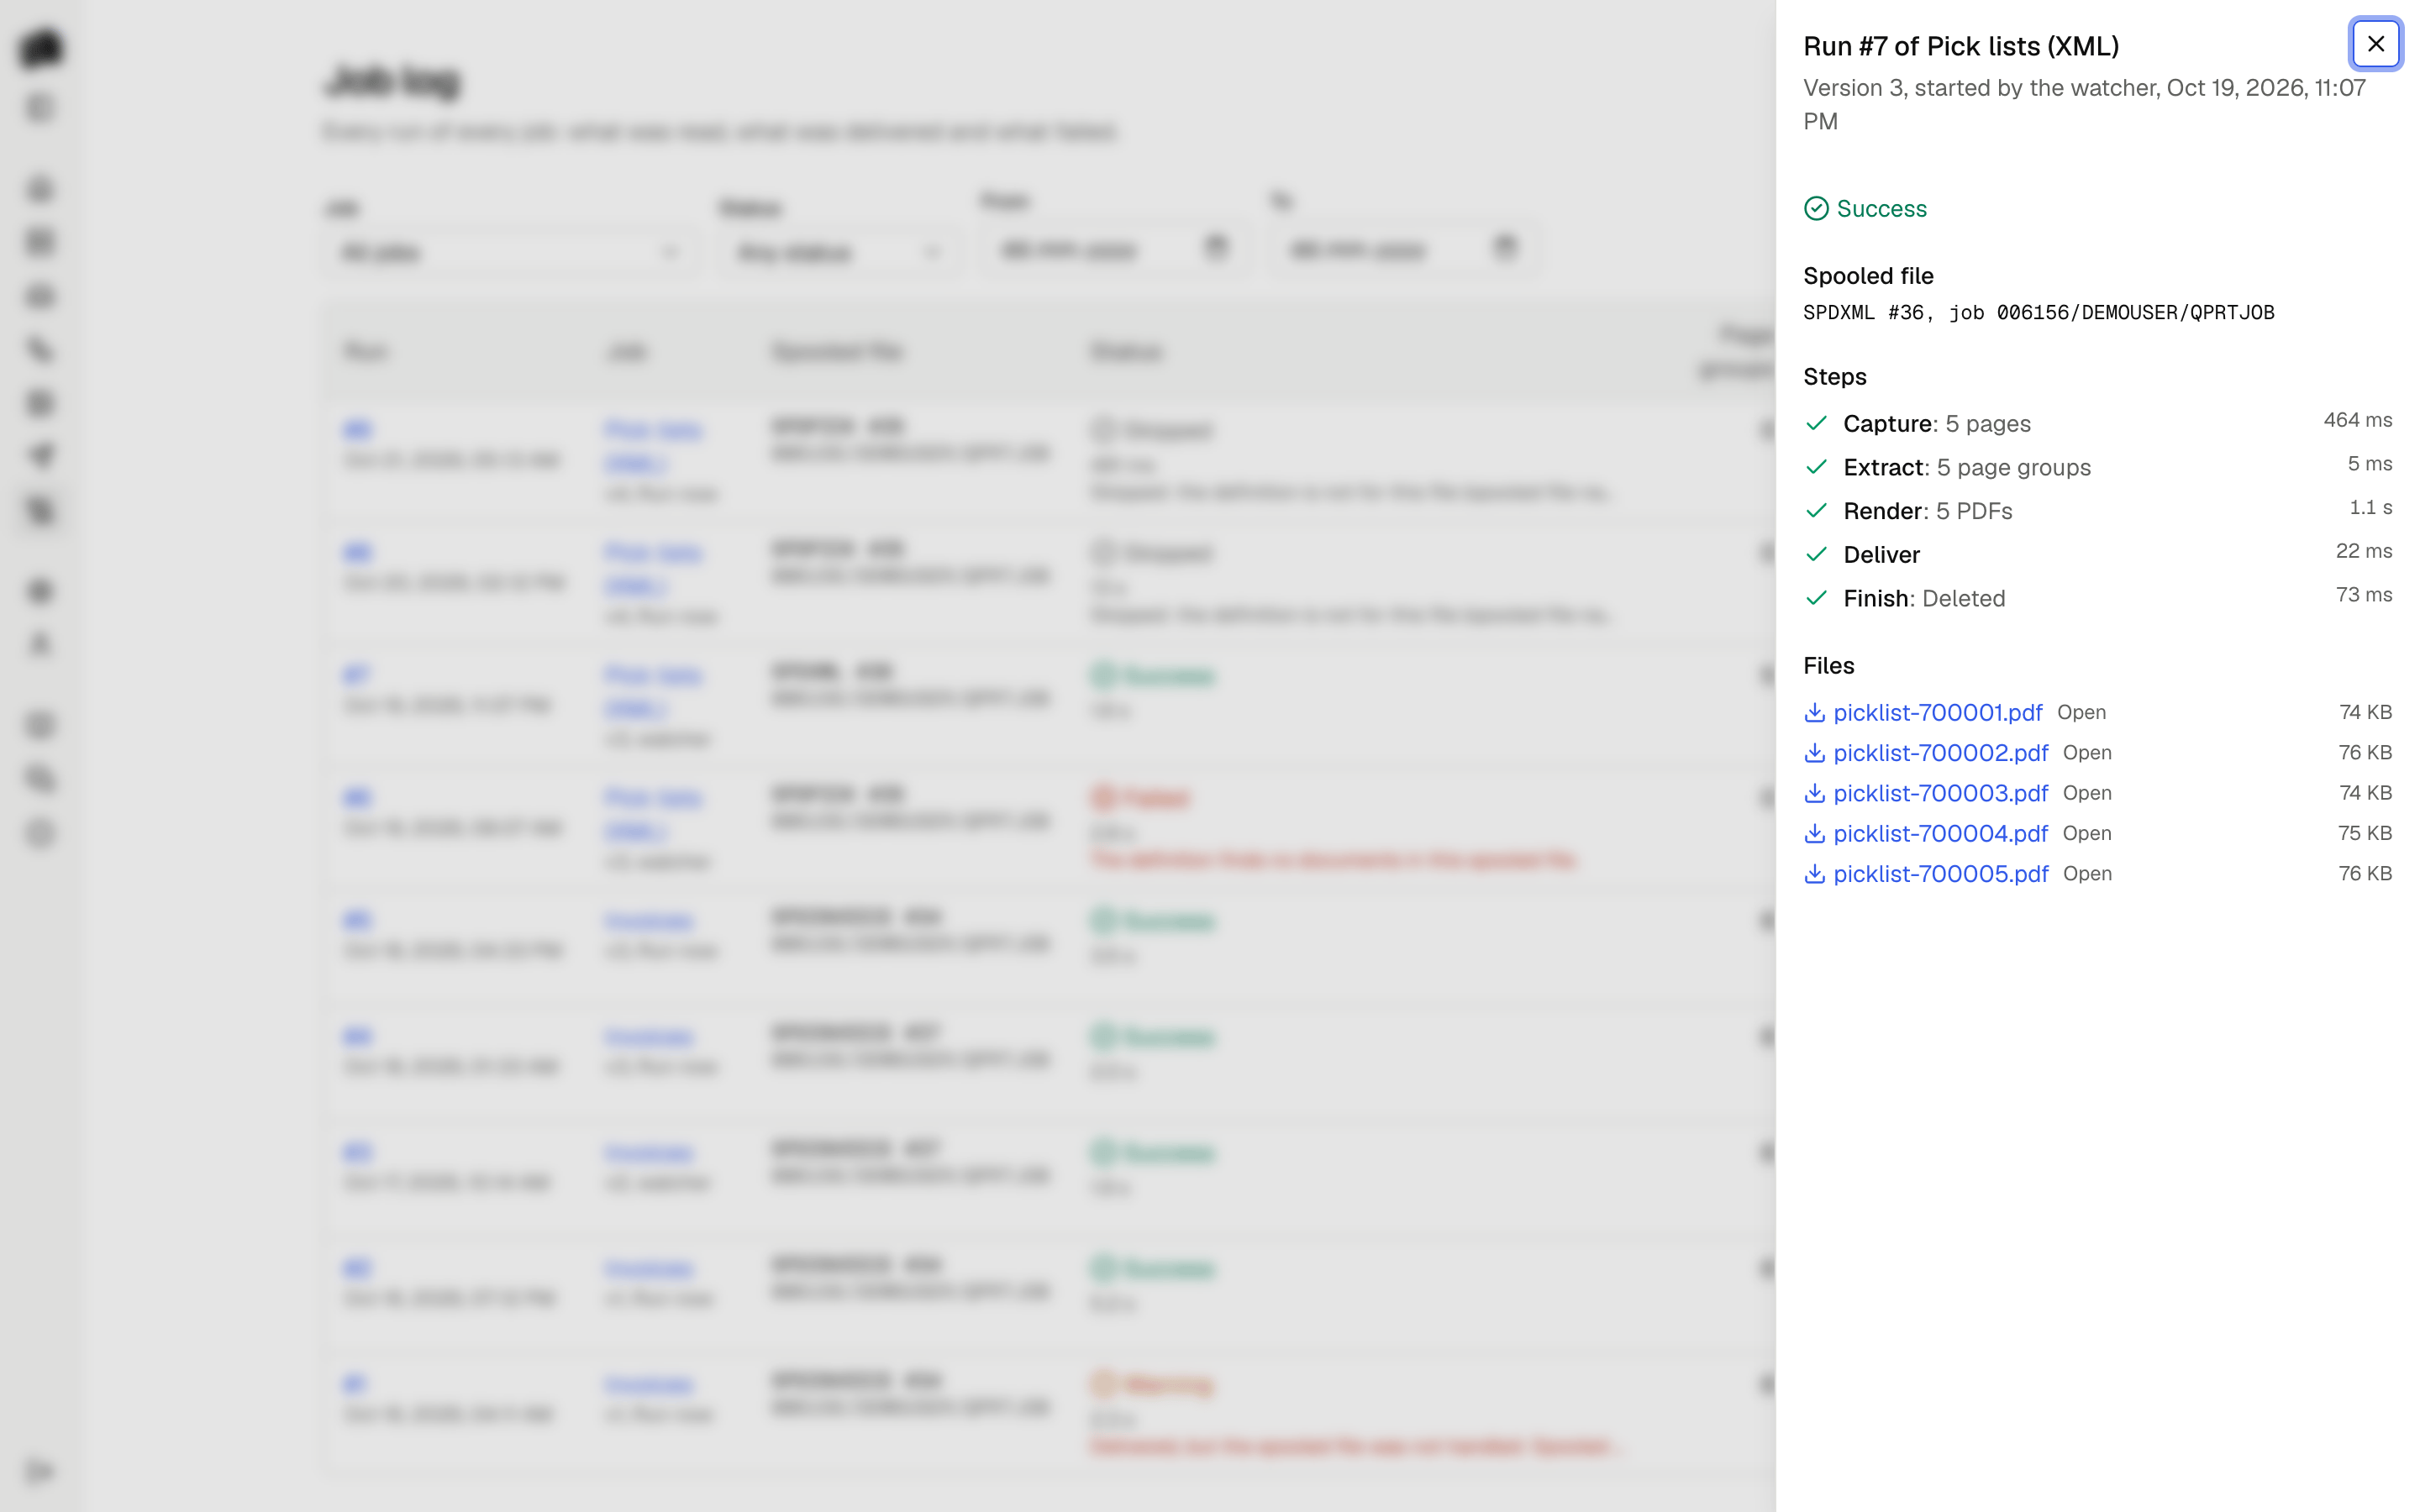
Task: Download picklist-700004.pdf via its download icon
Action: pos(1814,833)
